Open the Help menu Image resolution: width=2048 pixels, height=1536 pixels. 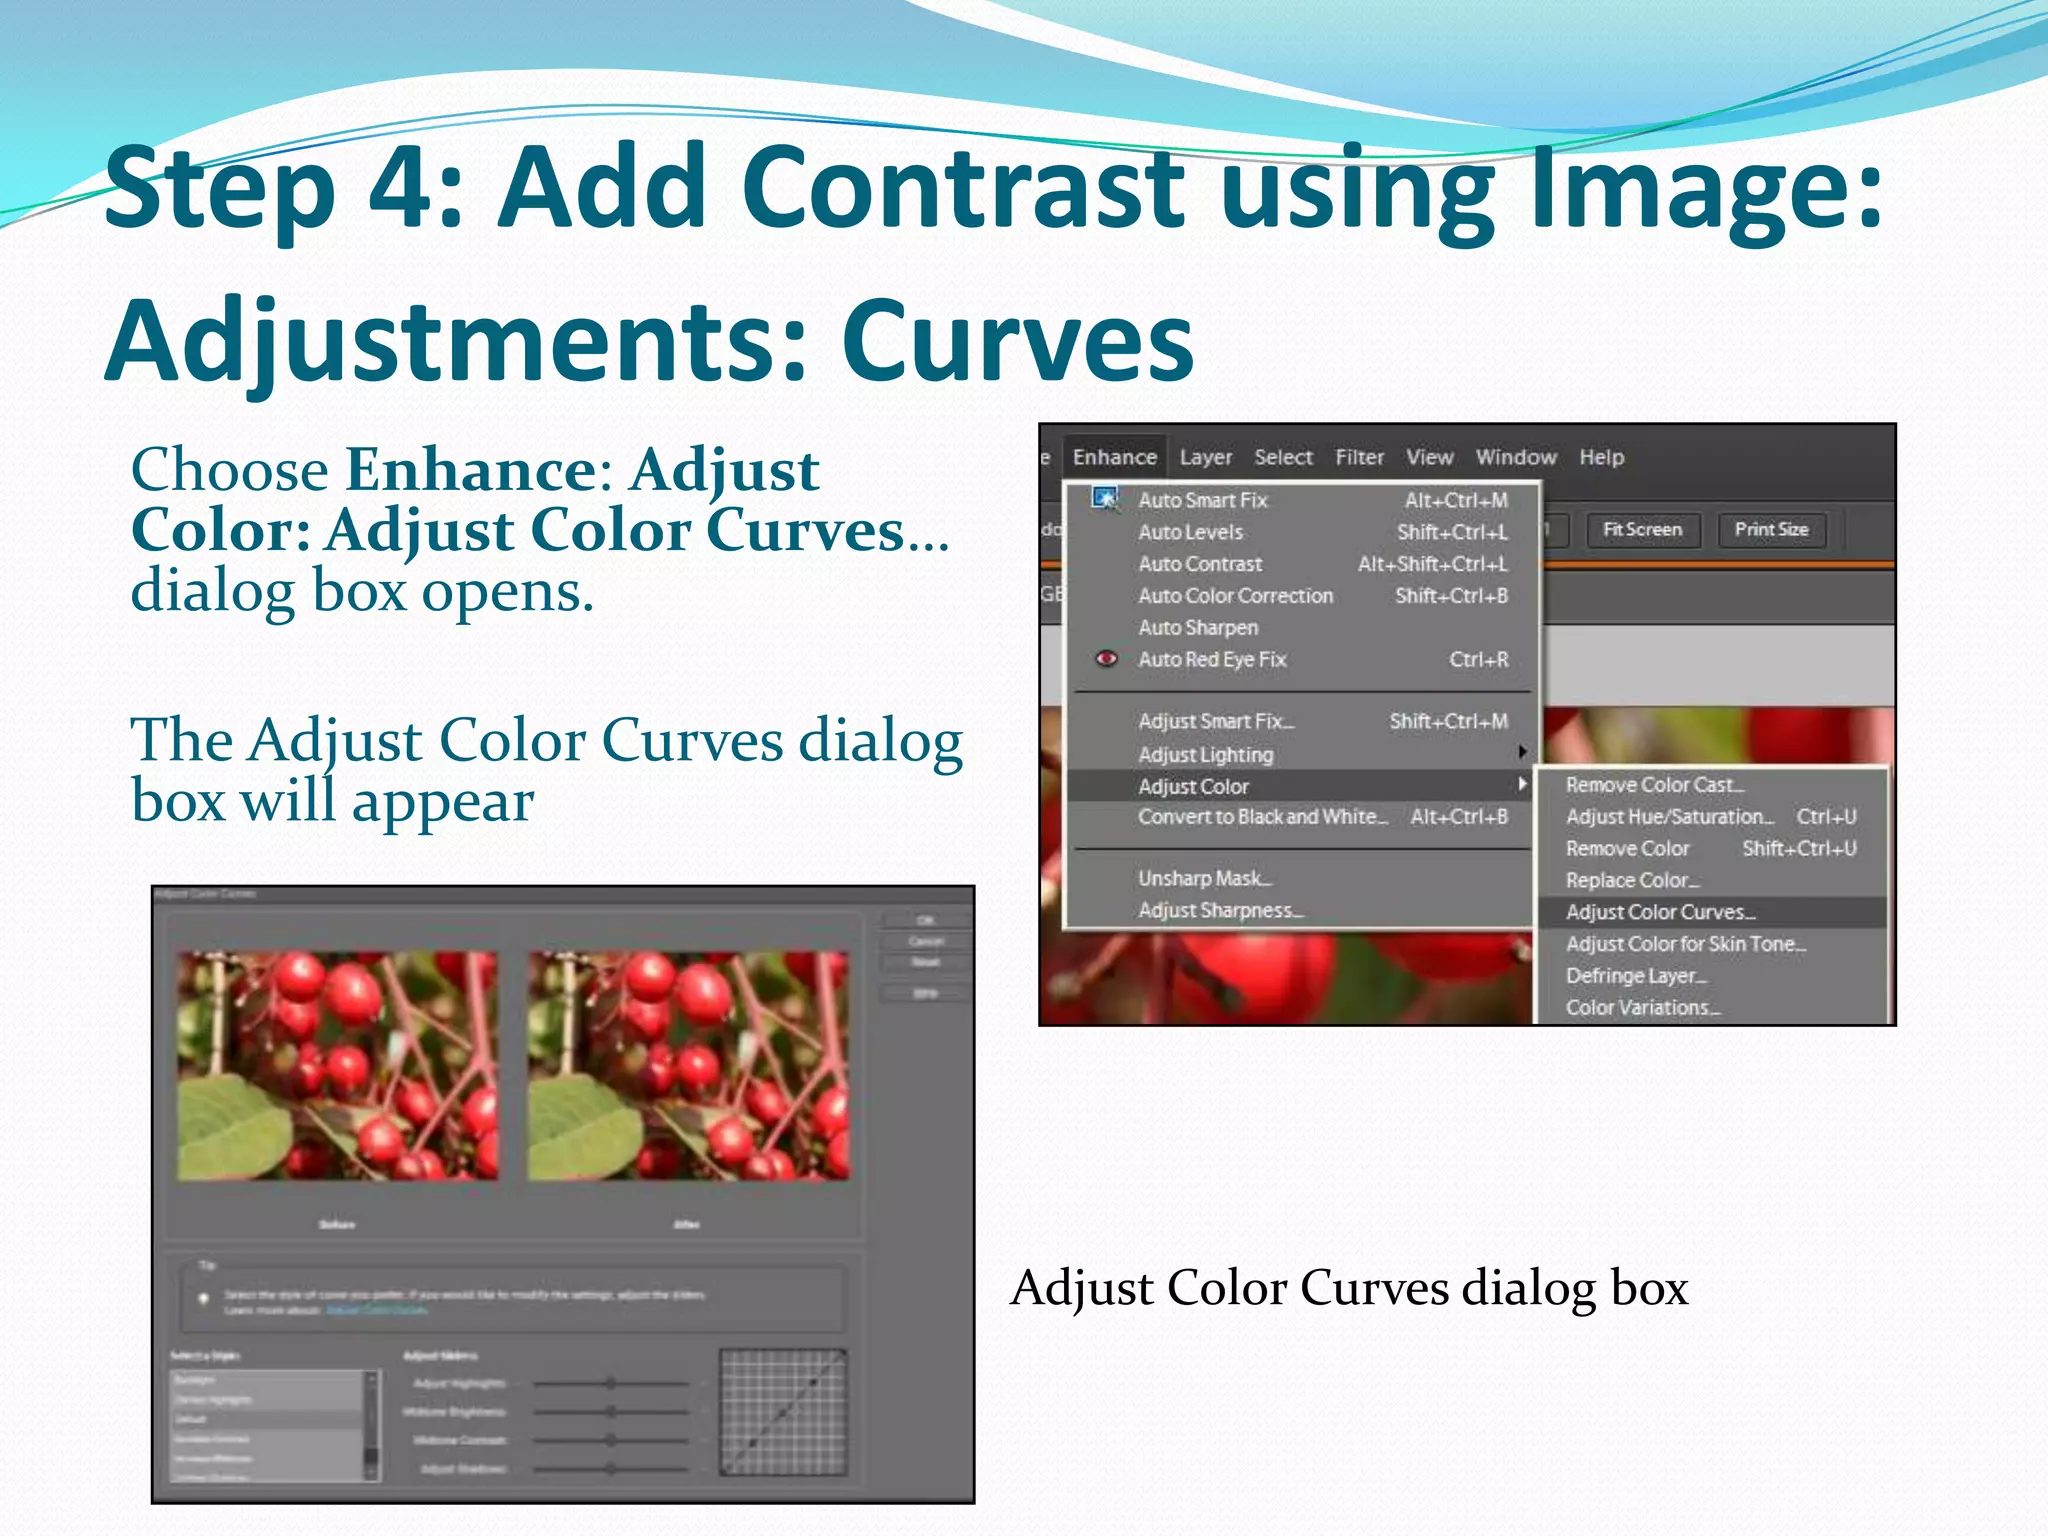tap(1601, 457)
